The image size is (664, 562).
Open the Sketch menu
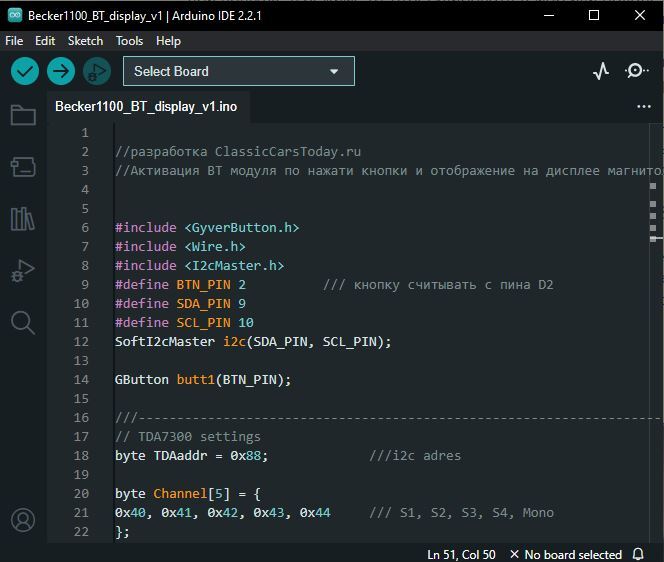tap(85, 41)
